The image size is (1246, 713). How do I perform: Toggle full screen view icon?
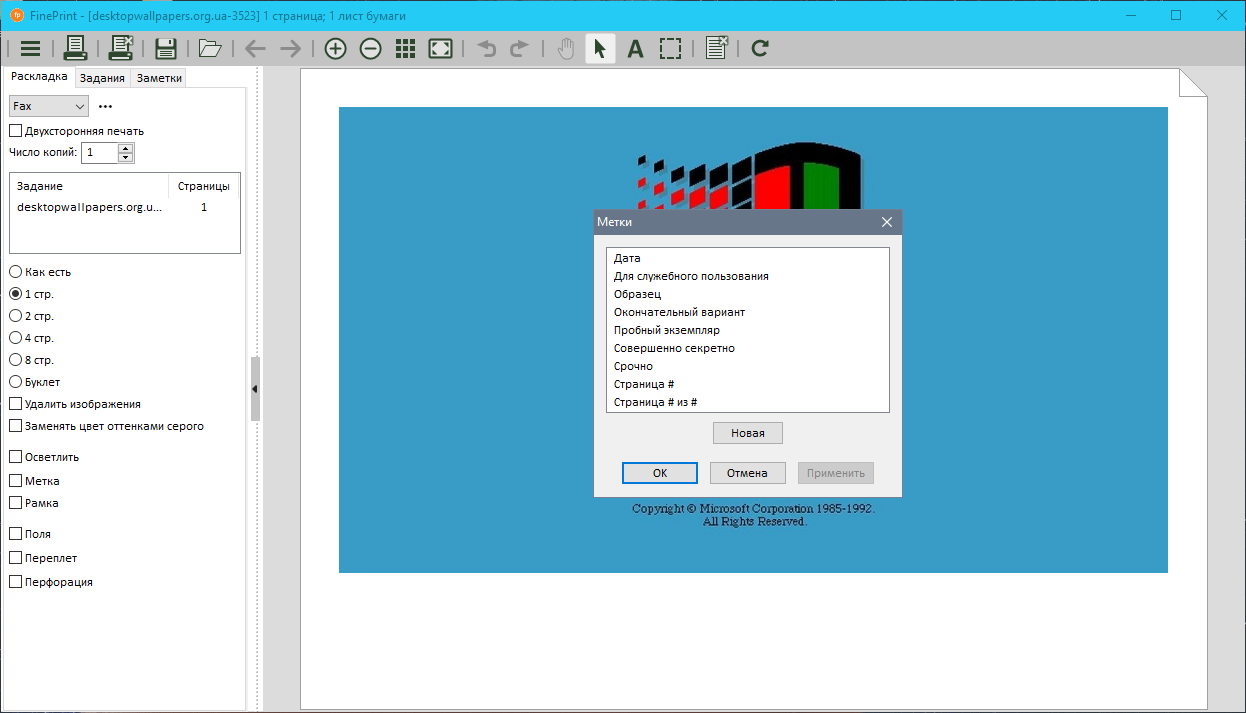(x=440, y=48)
